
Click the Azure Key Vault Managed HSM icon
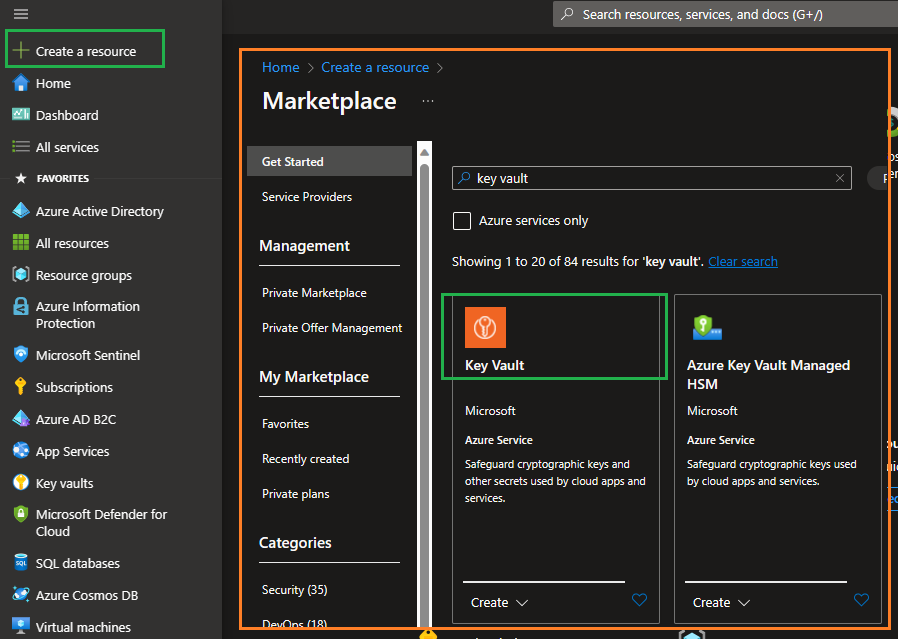[x=707, y=328]
